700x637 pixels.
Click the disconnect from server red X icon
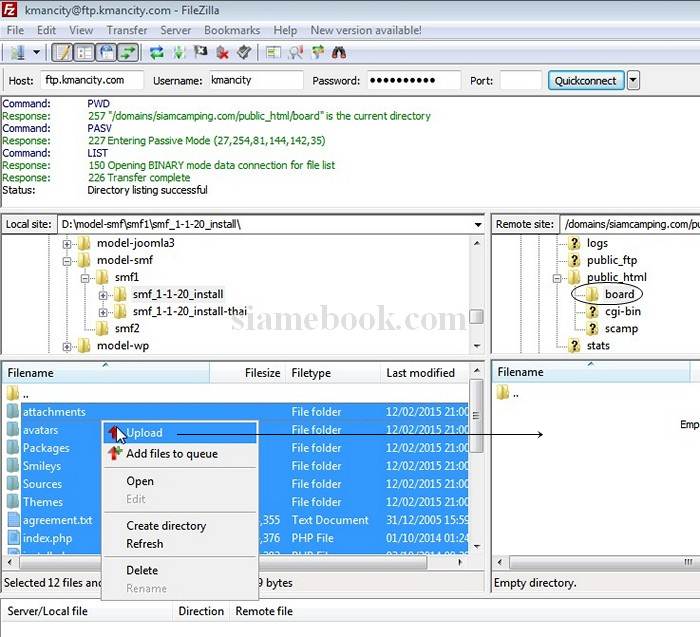tap(222, 53)
